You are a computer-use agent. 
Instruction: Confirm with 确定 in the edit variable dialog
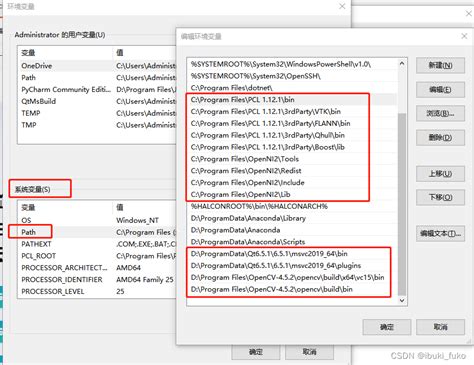coord(387,327)
